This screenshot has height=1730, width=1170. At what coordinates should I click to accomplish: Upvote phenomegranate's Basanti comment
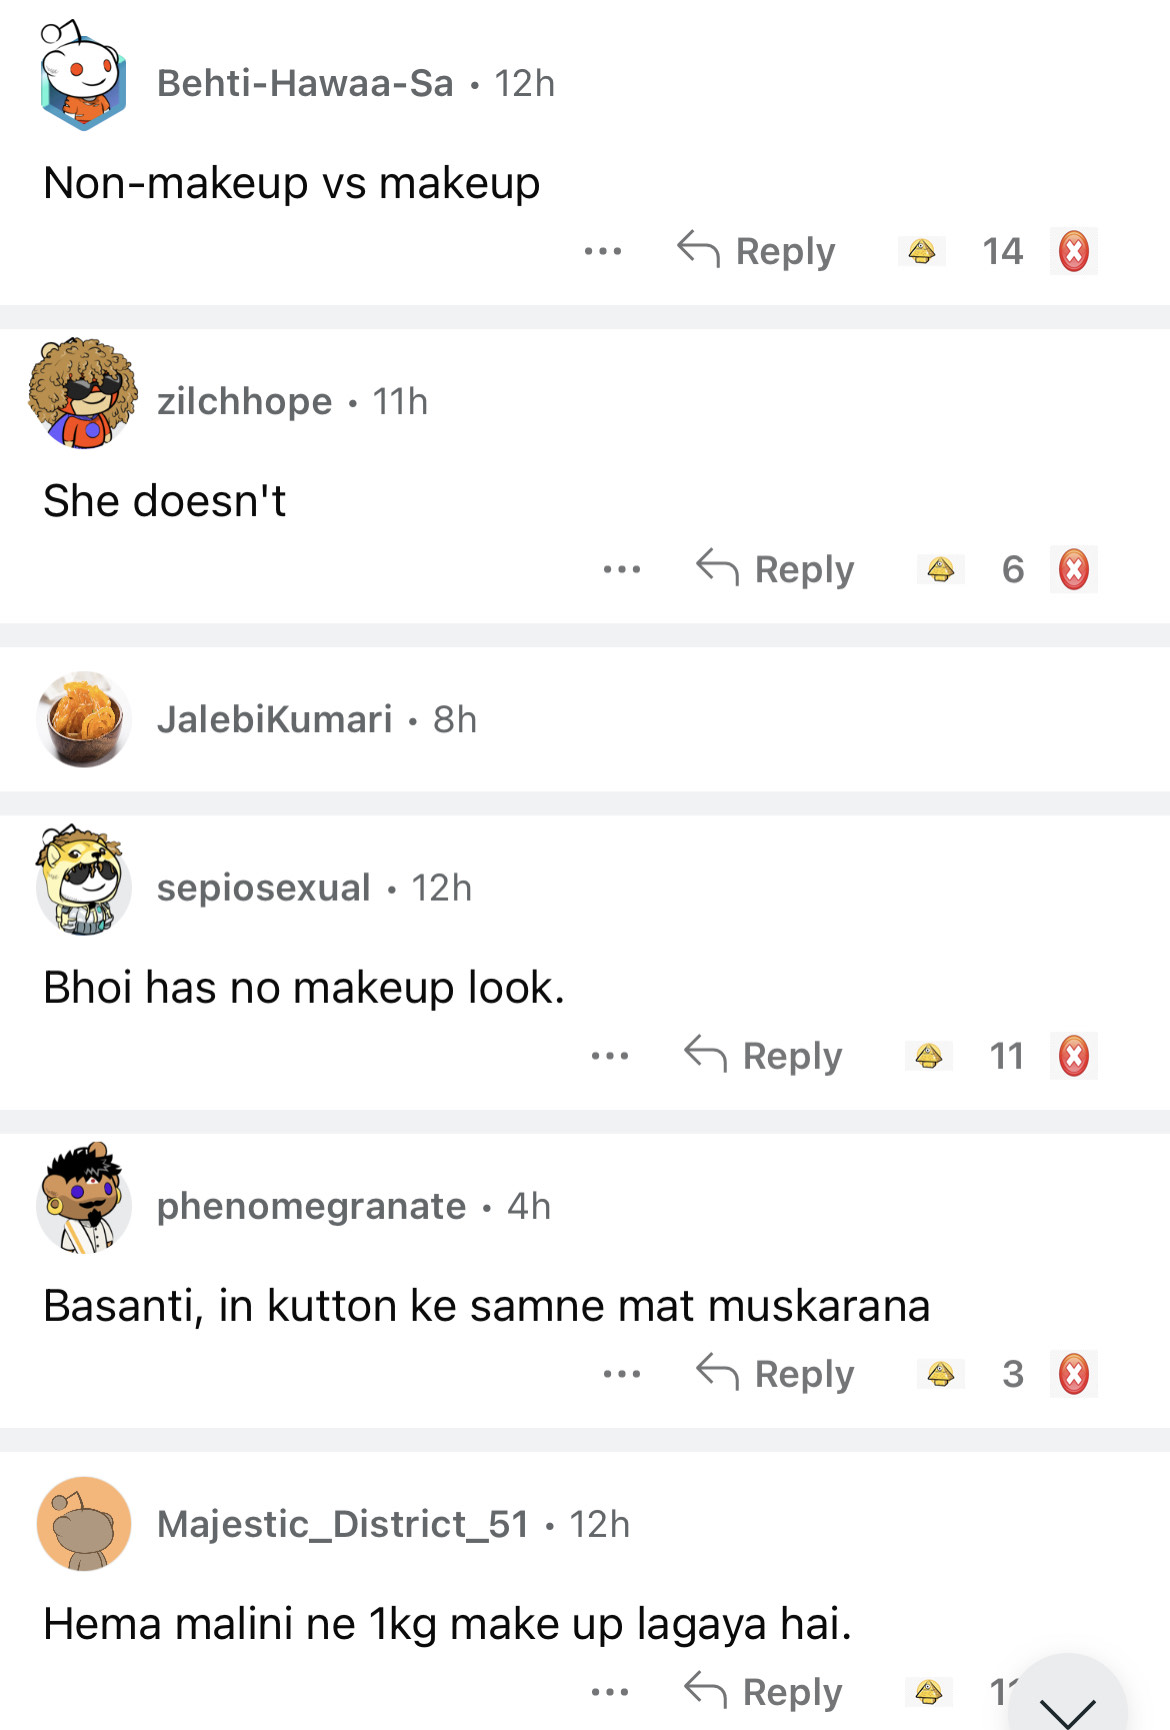(940, 1374)
